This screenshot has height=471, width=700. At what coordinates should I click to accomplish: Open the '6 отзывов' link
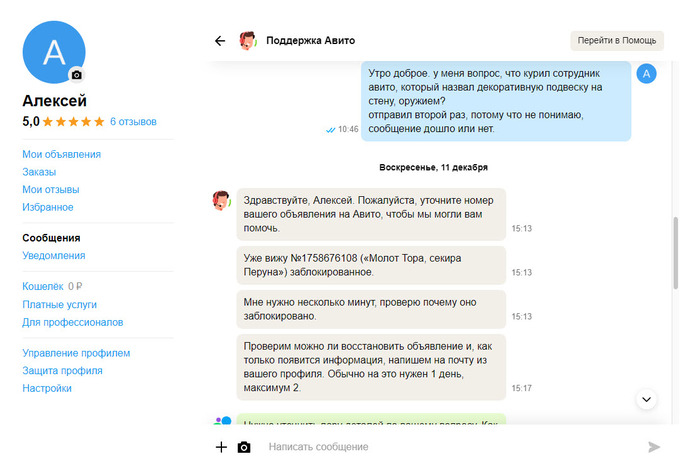133,121
